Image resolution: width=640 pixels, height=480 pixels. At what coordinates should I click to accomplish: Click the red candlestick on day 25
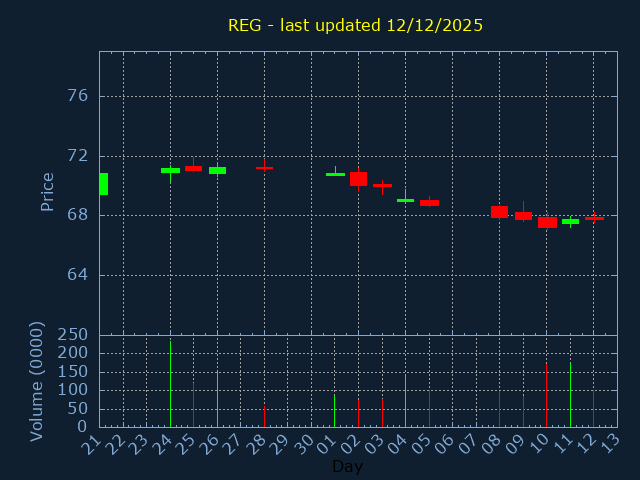click(x=193, y=168)
